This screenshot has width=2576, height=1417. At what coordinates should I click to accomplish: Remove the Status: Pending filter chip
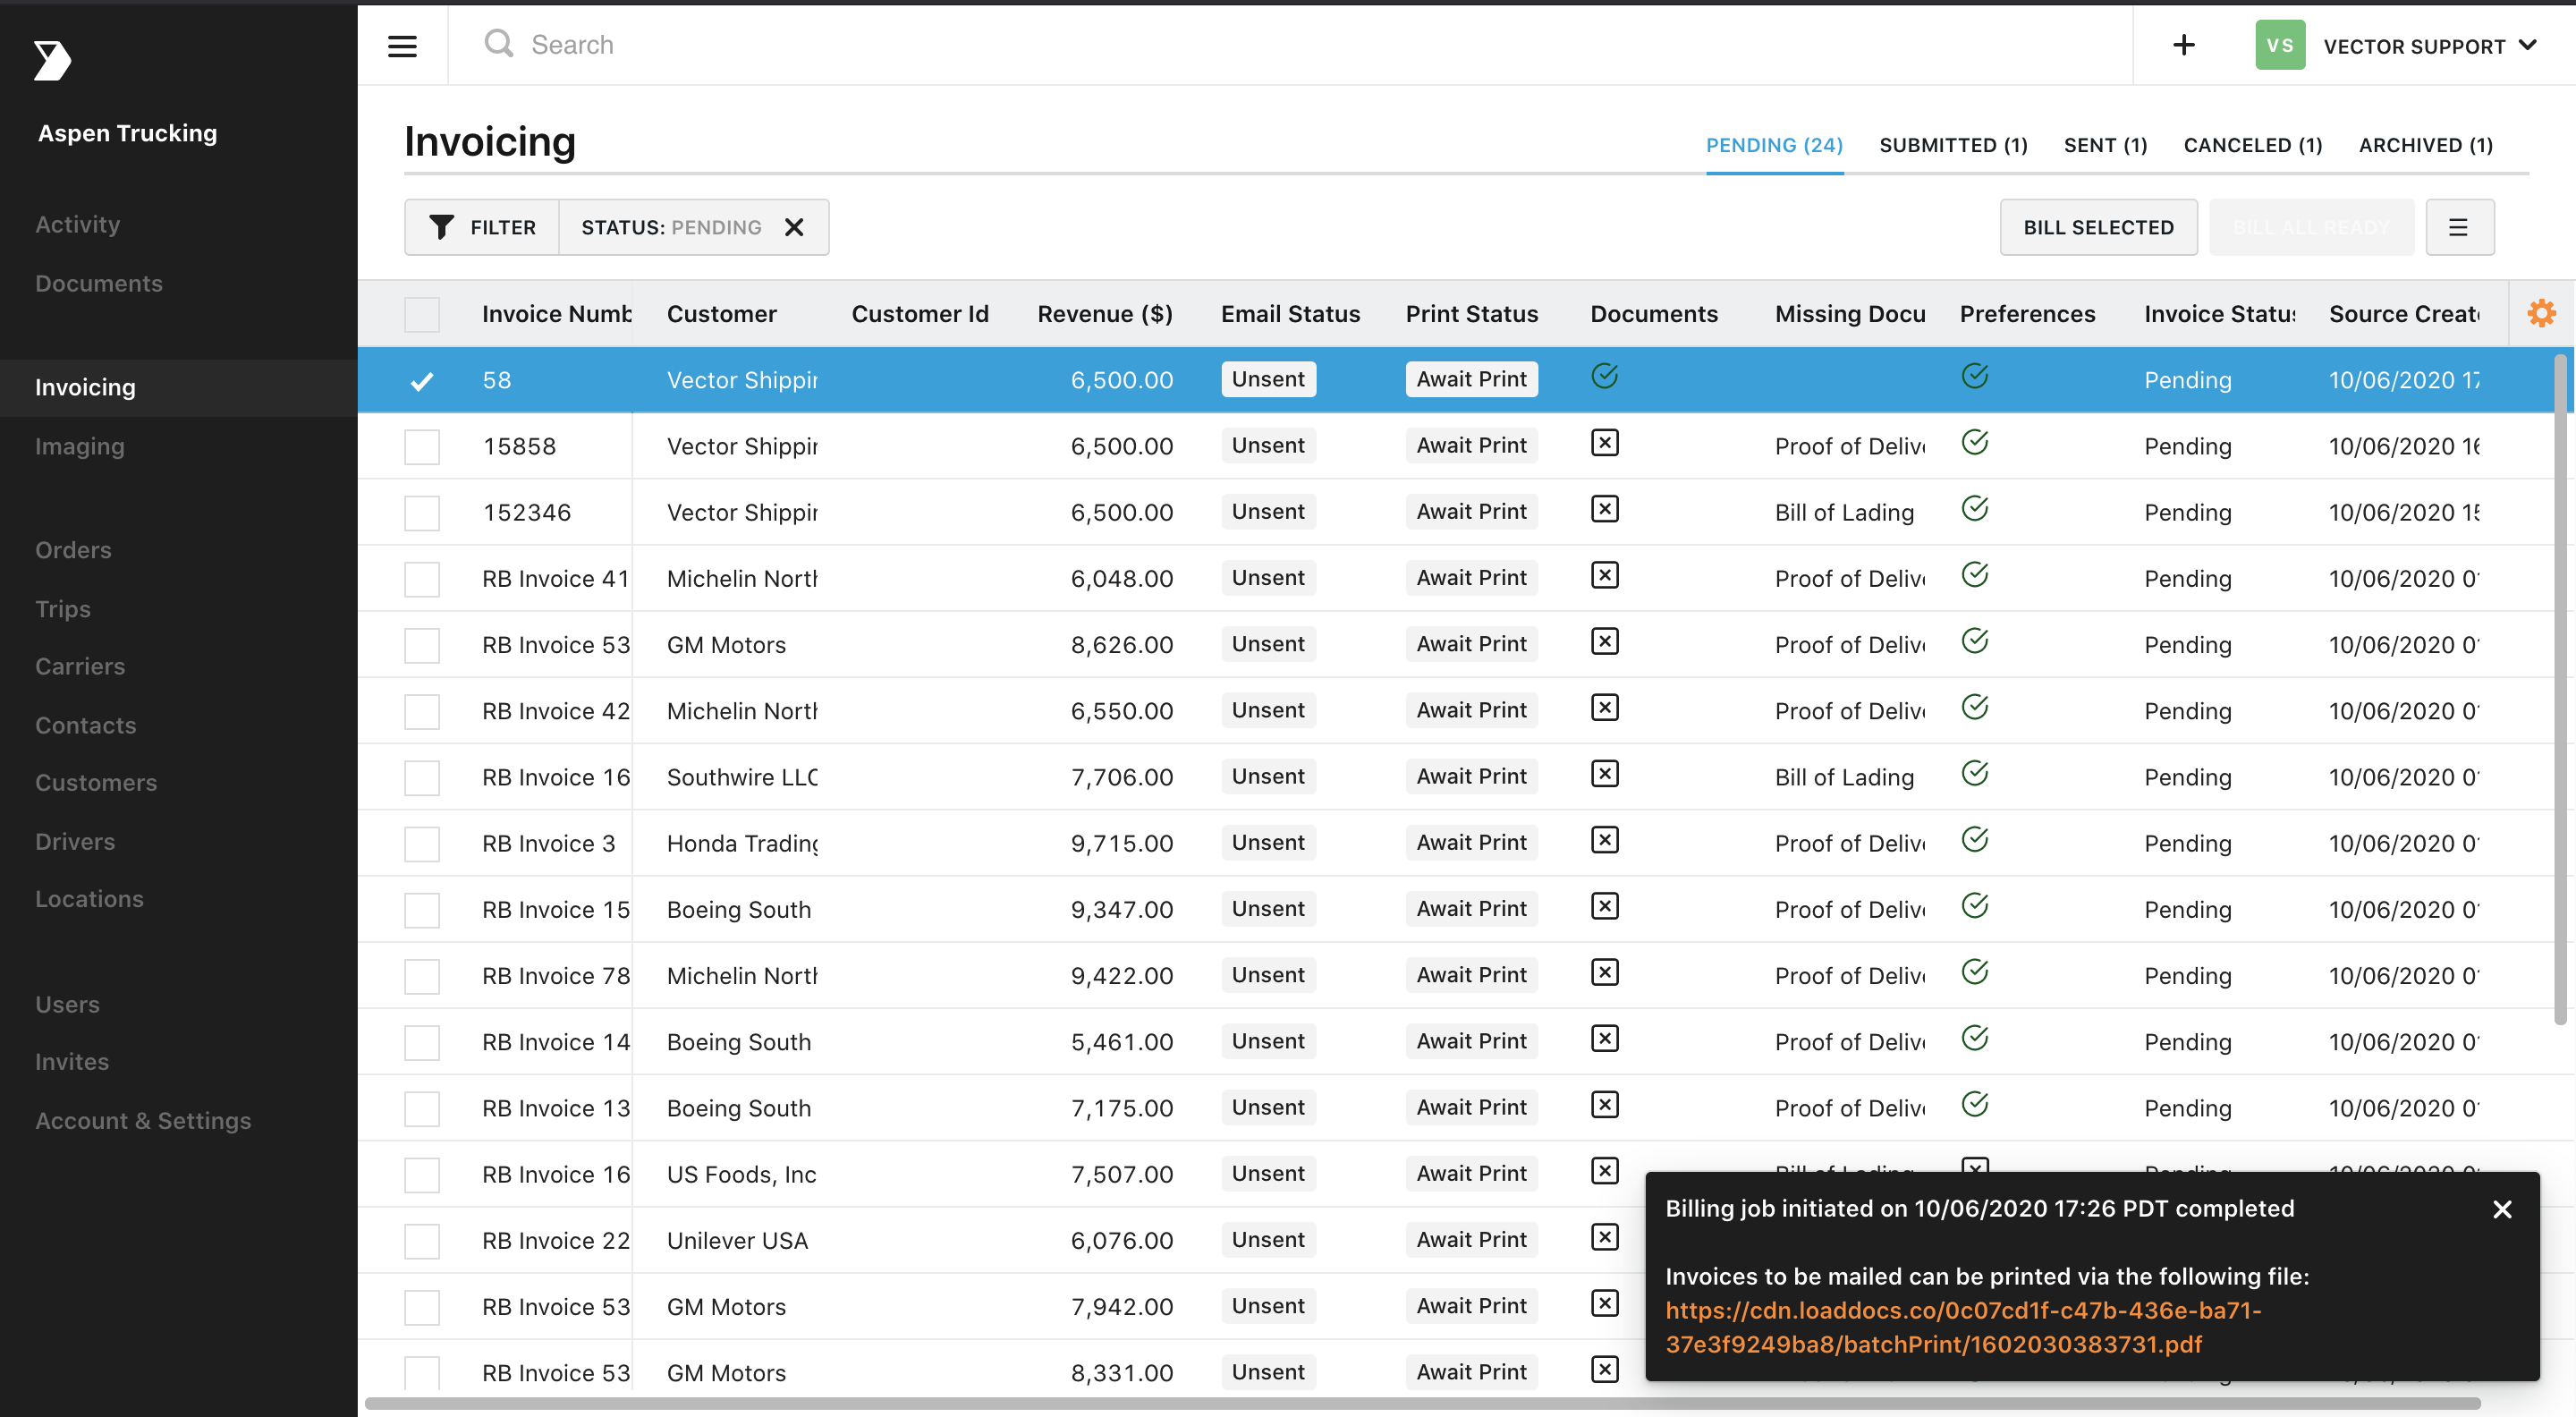pyautogui.click(x=794, y=227)
